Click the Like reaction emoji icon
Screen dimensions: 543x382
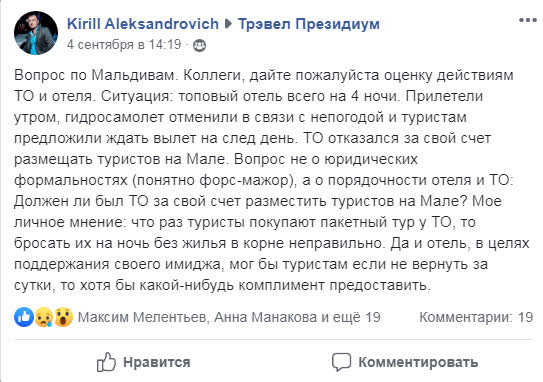coord(24,317)
